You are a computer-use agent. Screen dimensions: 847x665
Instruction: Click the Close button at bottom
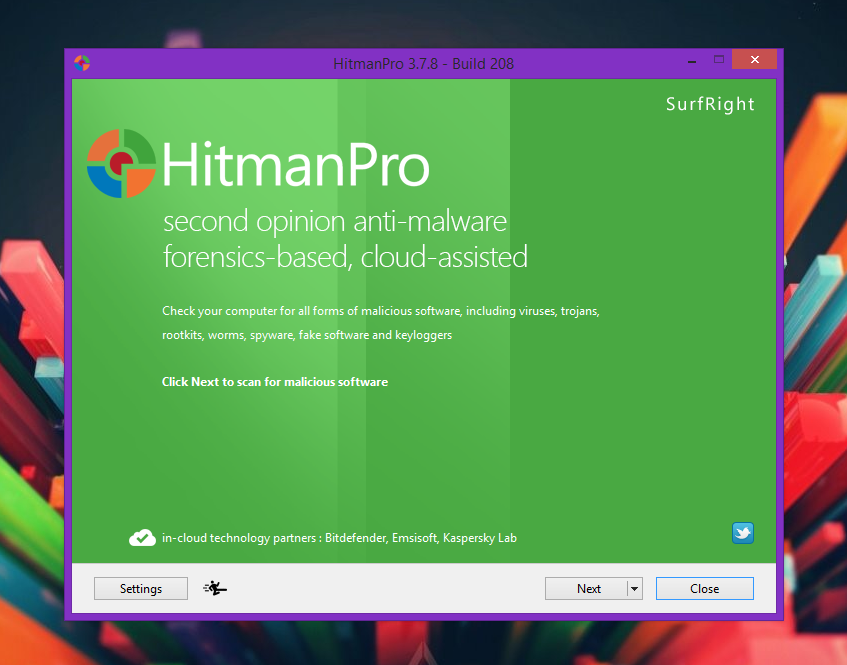pyautogui.click(x=704, y=588)
